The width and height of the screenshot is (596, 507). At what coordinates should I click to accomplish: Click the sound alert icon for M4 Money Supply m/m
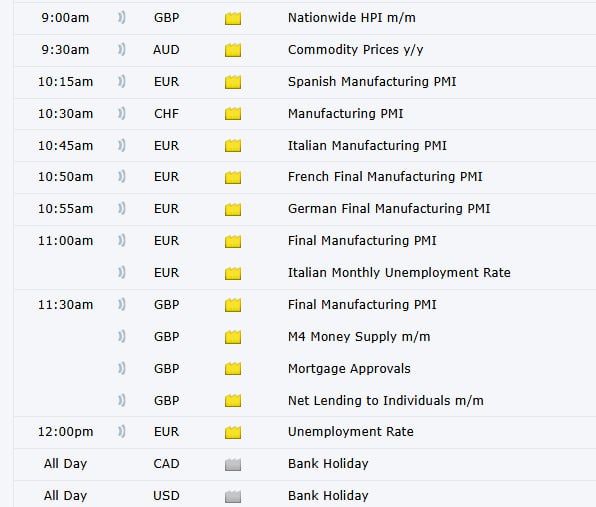coord(121,336)
